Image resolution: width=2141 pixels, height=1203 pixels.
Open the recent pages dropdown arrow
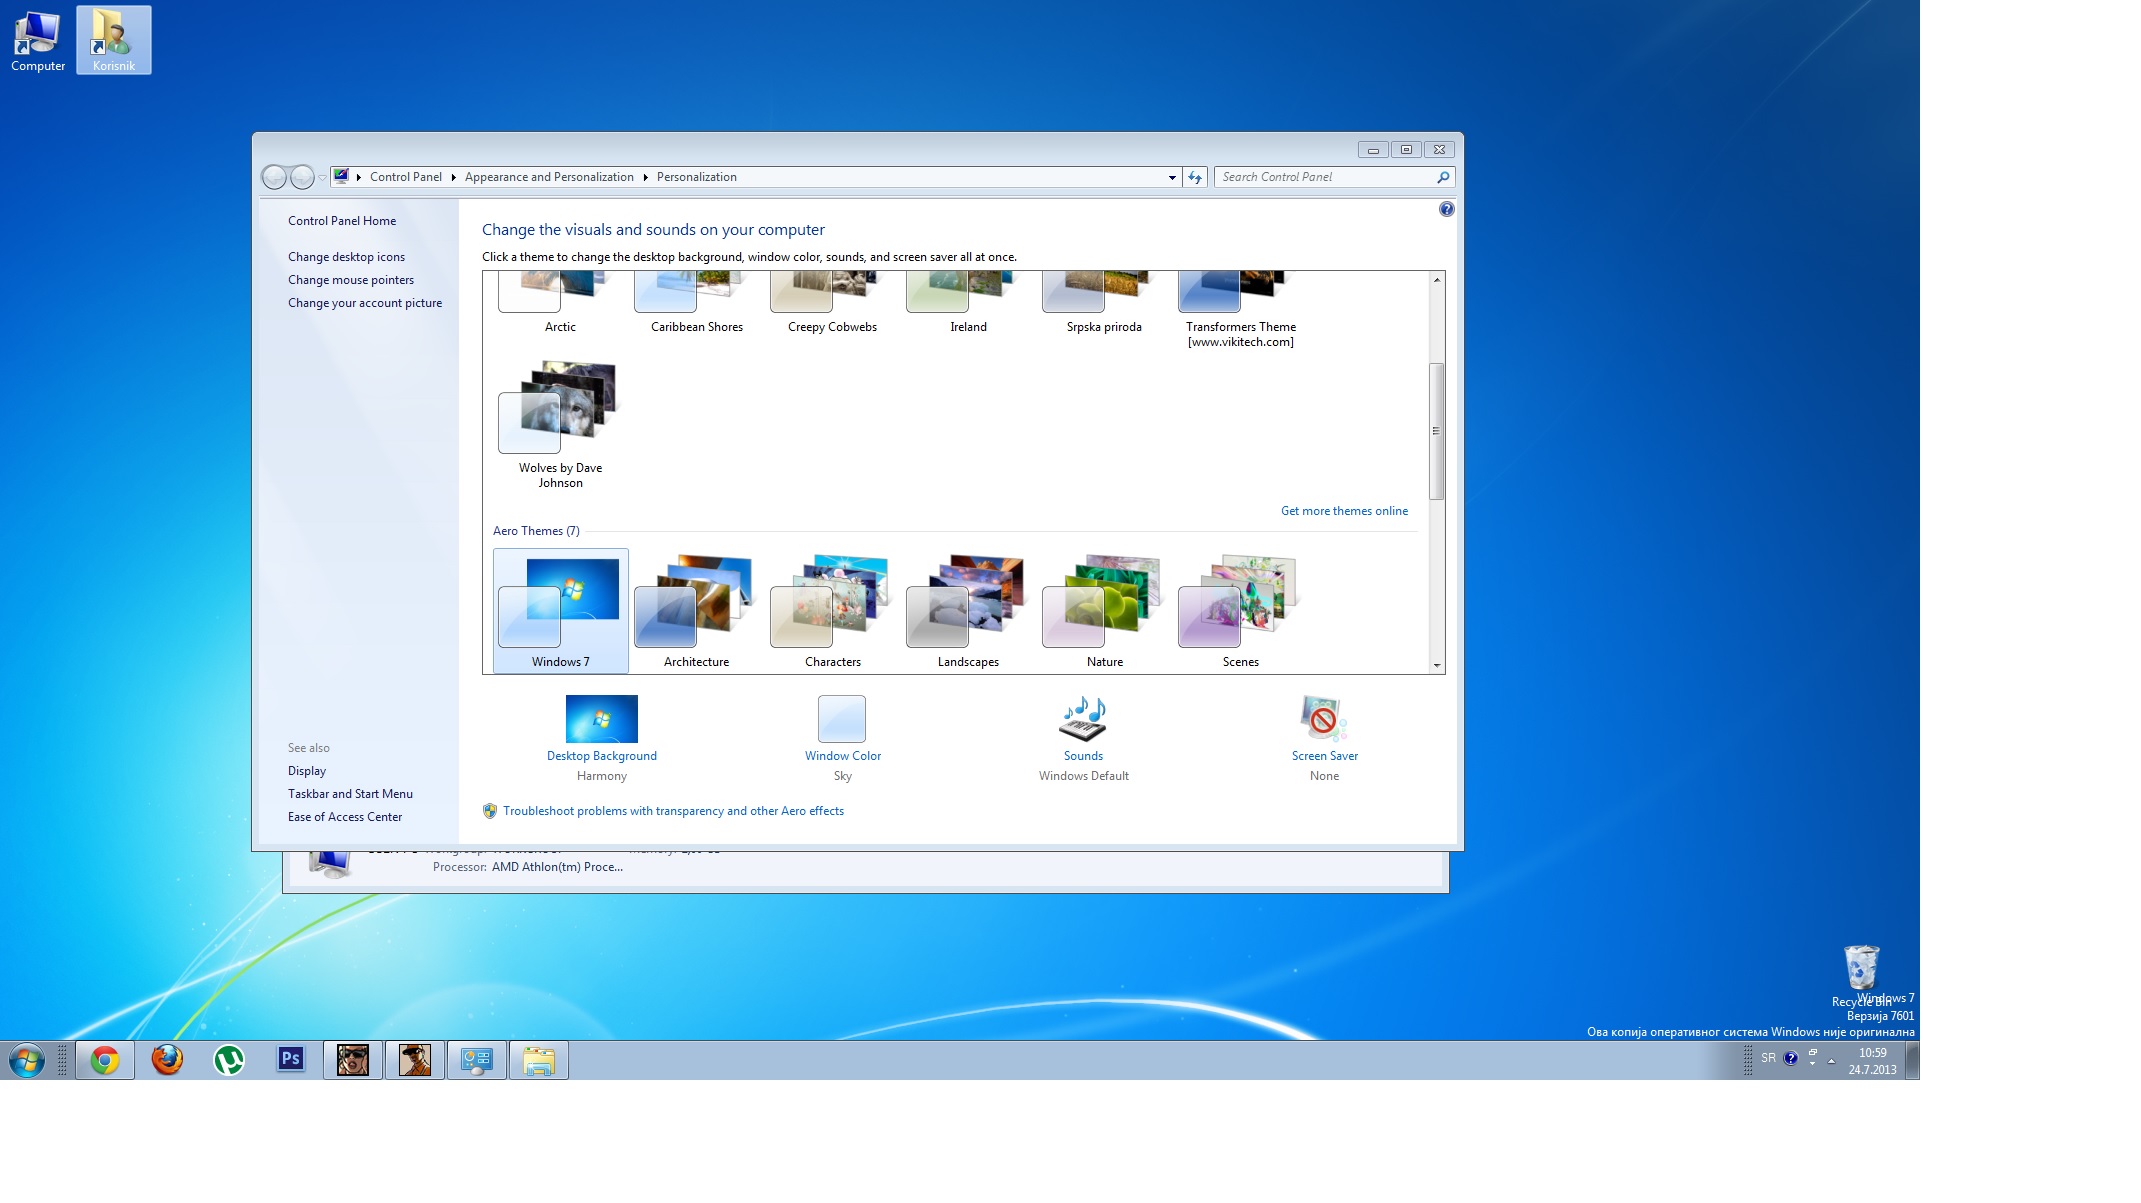322,177
